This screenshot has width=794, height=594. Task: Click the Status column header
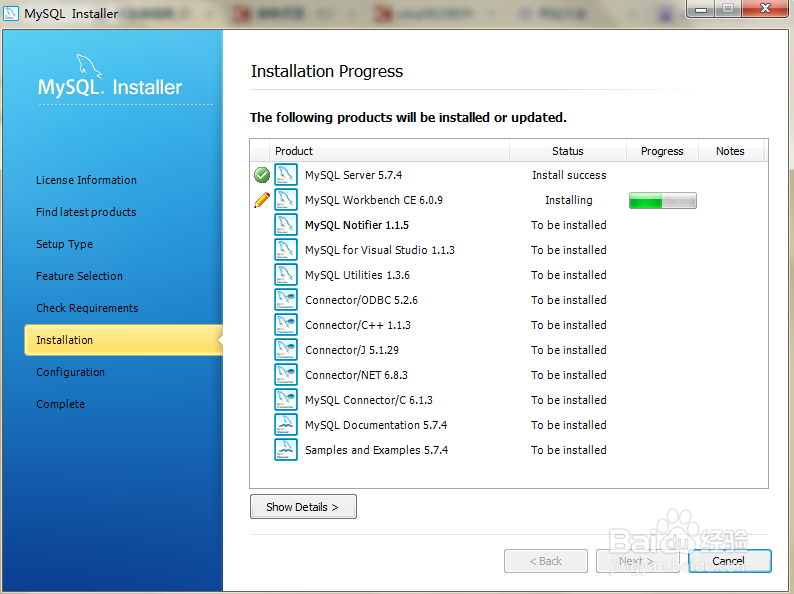568,151
